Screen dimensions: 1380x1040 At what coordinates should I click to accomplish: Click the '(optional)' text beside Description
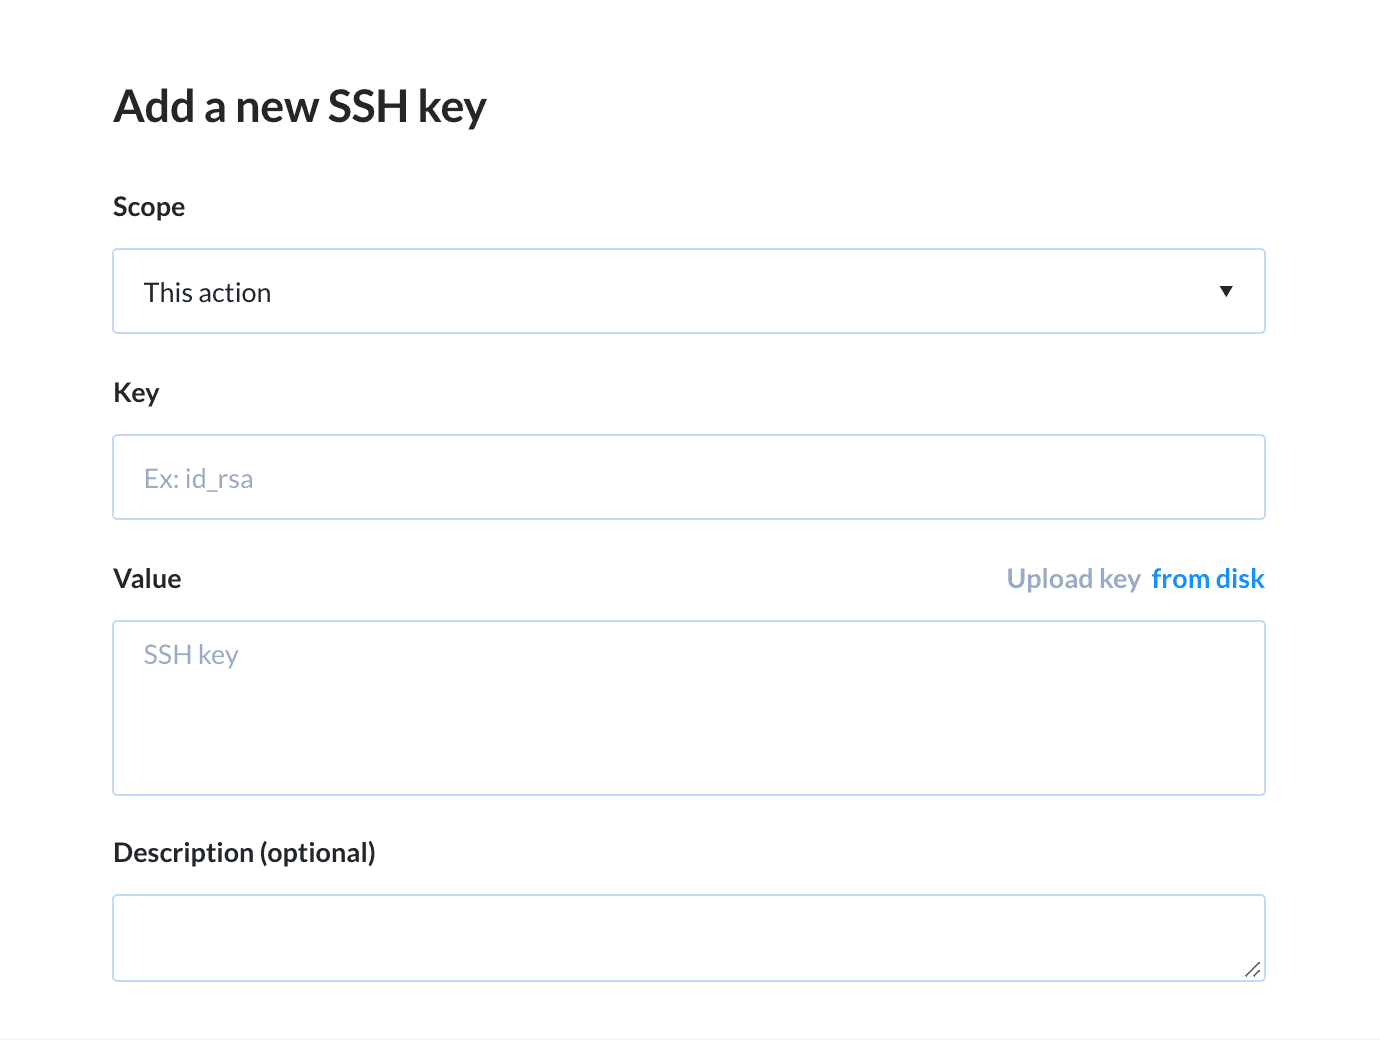(x=318, y=853)
